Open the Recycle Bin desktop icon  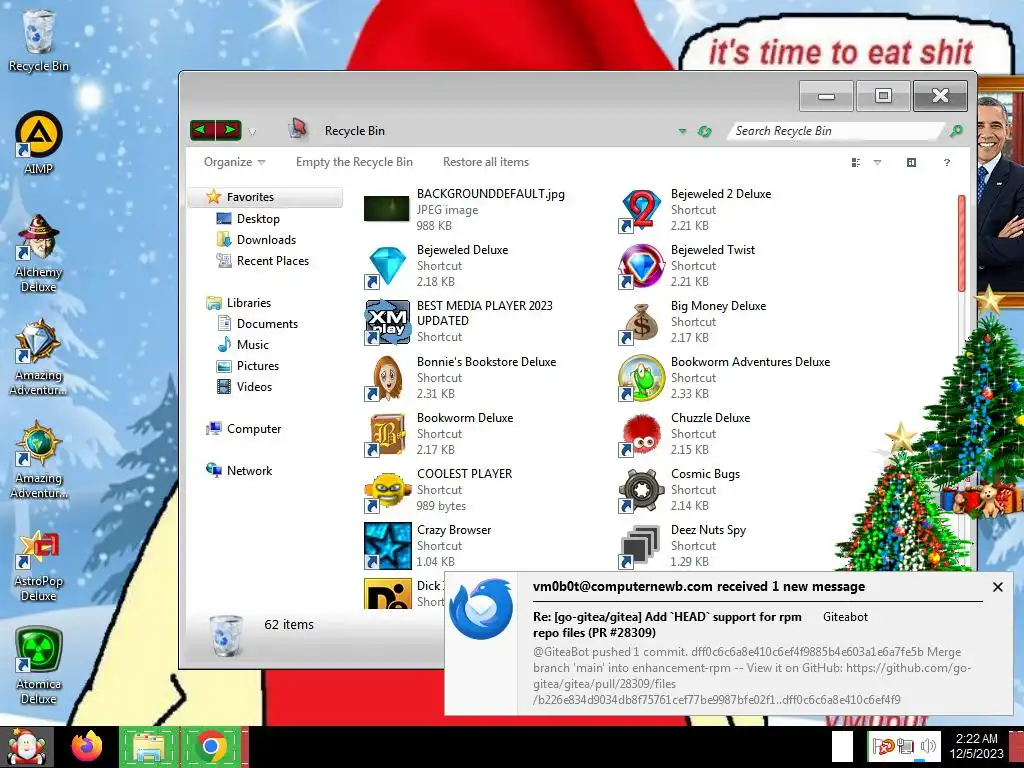(x=38, y=40)
